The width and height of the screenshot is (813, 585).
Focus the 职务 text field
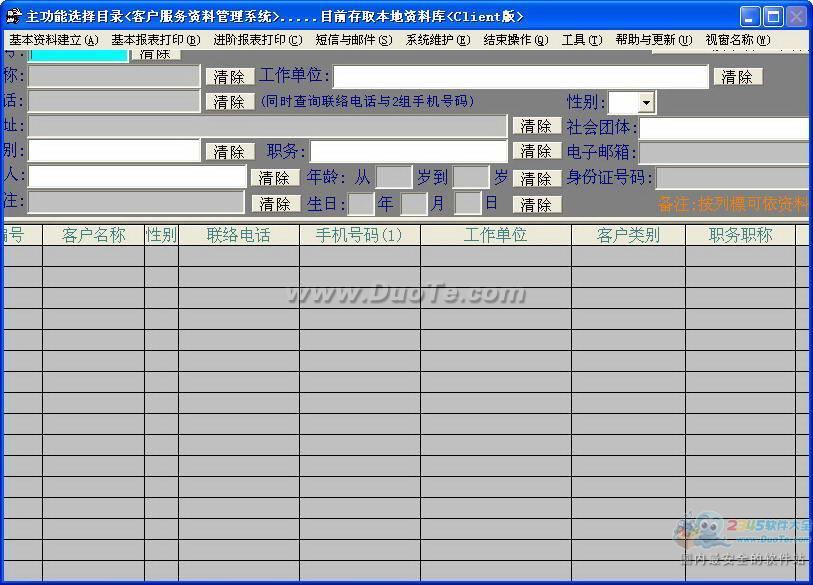408,151
